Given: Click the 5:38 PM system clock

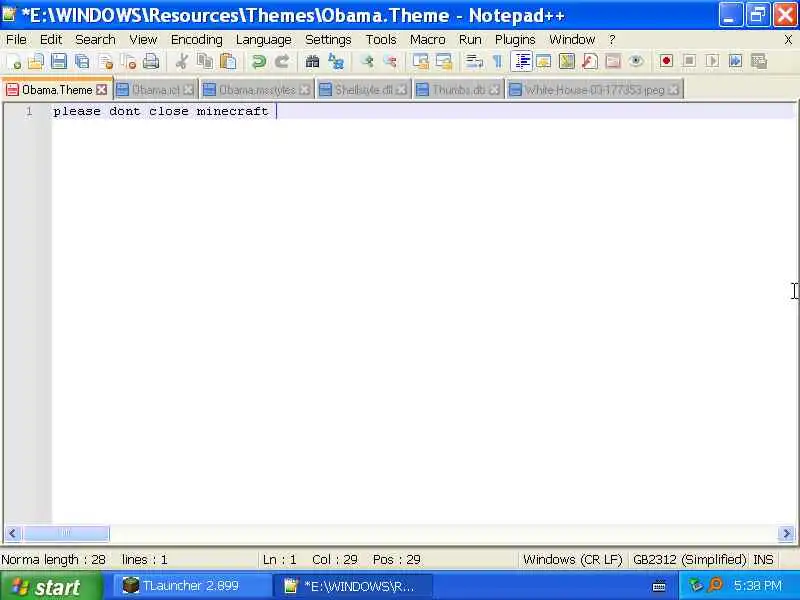Looking at the screenshot, I should coord(758,585).
